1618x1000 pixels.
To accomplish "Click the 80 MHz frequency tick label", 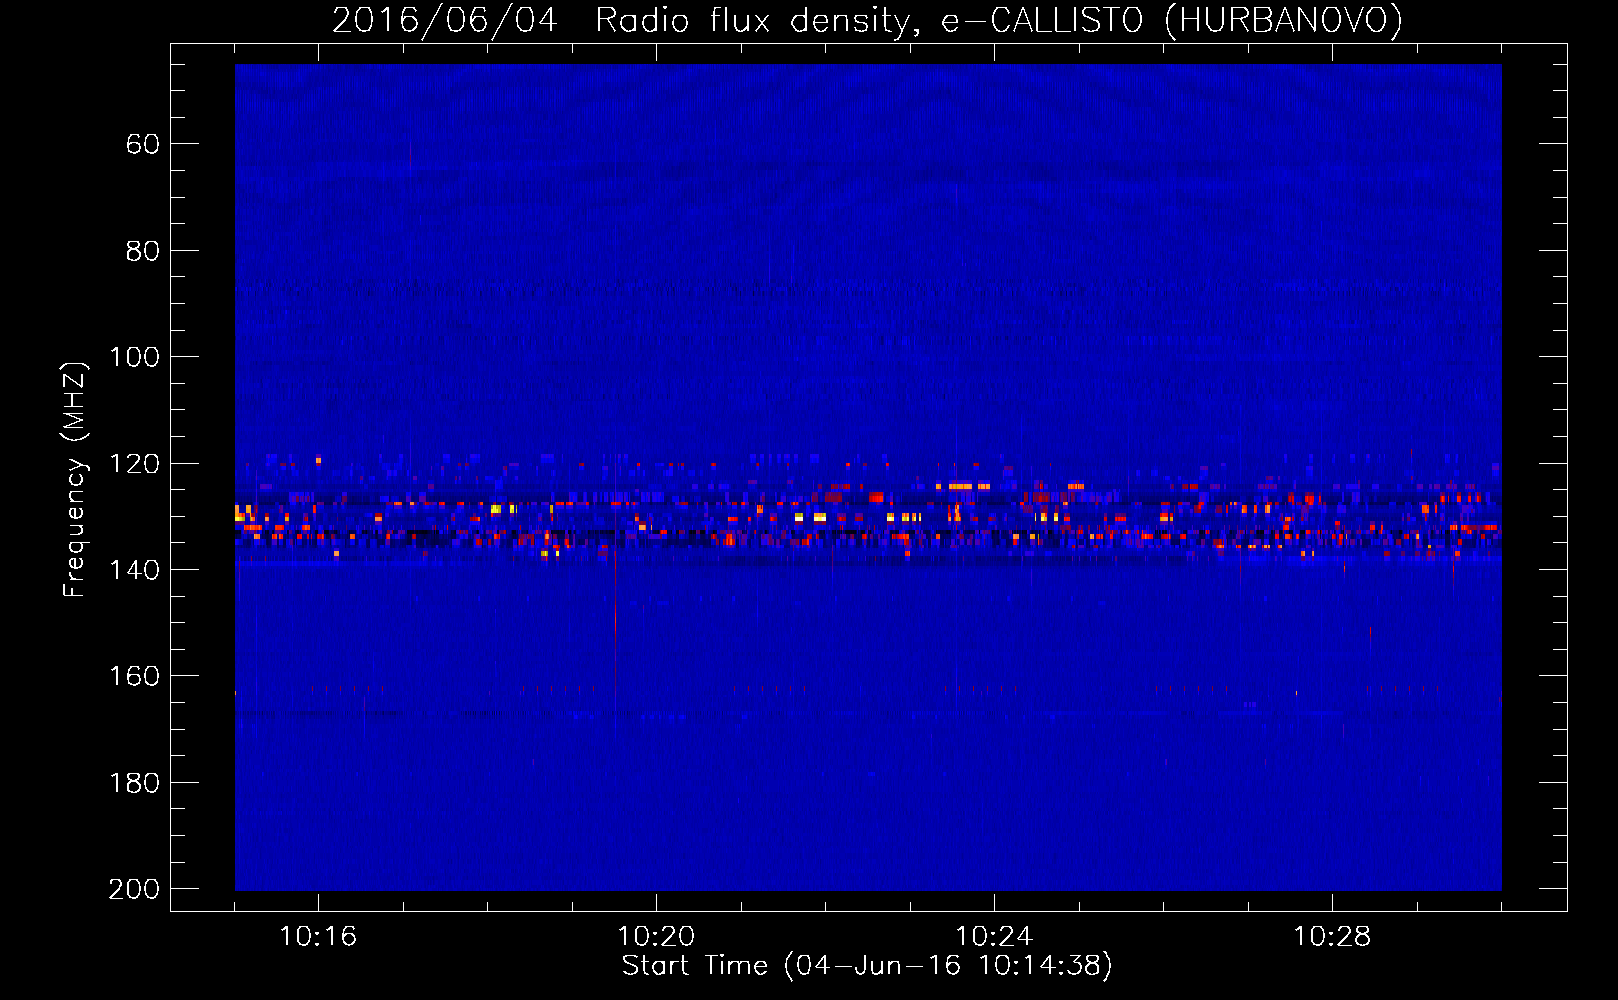I will point(143,251).
